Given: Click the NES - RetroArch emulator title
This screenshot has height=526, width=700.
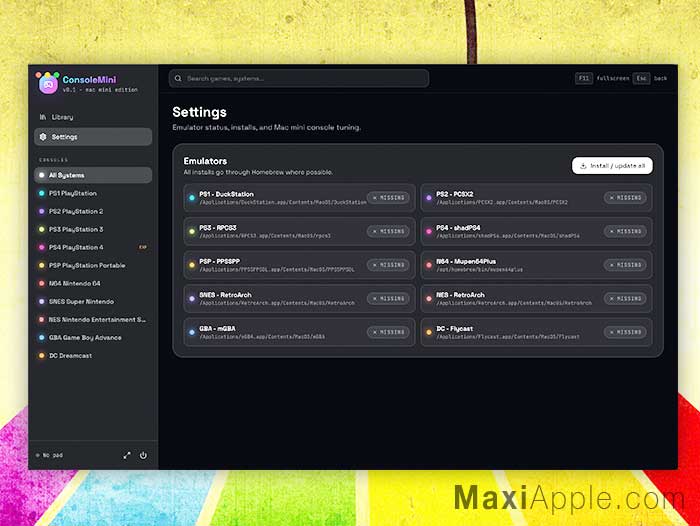Looking at the screenshot, I should point(460,295).
